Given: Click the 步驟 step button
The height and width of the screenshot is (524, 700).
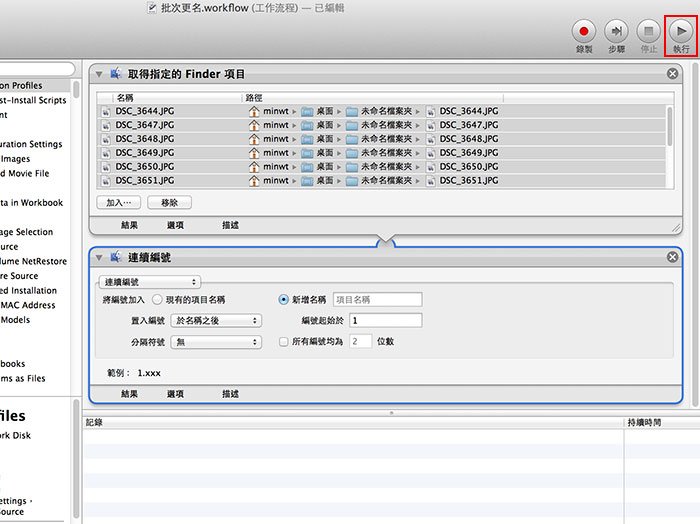Looking at the screenshot, I should (x=617, y=30).
